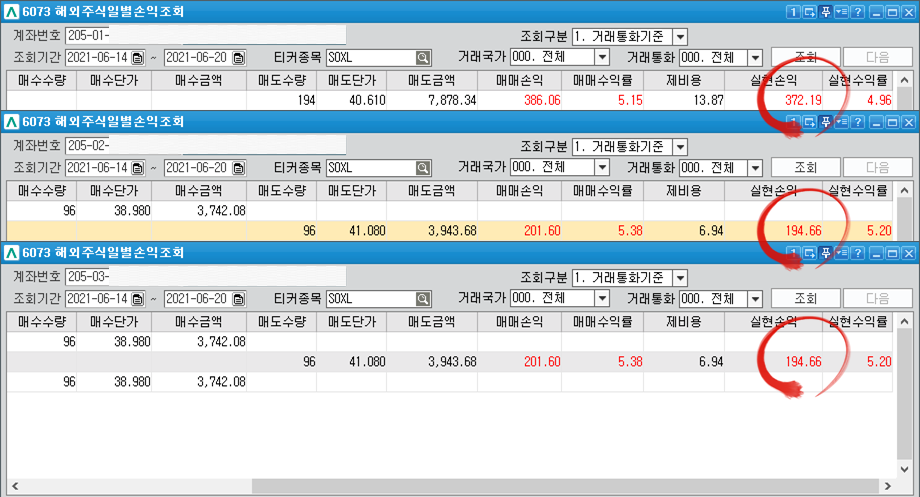Image resolution: width=920 pixels, height=497 pixels.
Task: Click 조회 button in 205-03 window
Action: [806, 299]
